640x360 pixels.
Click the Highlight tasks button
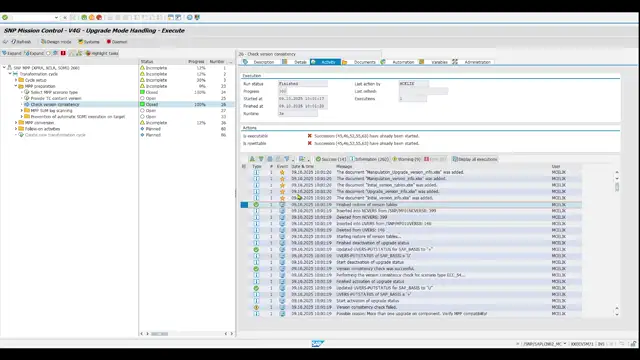[102, 53]
